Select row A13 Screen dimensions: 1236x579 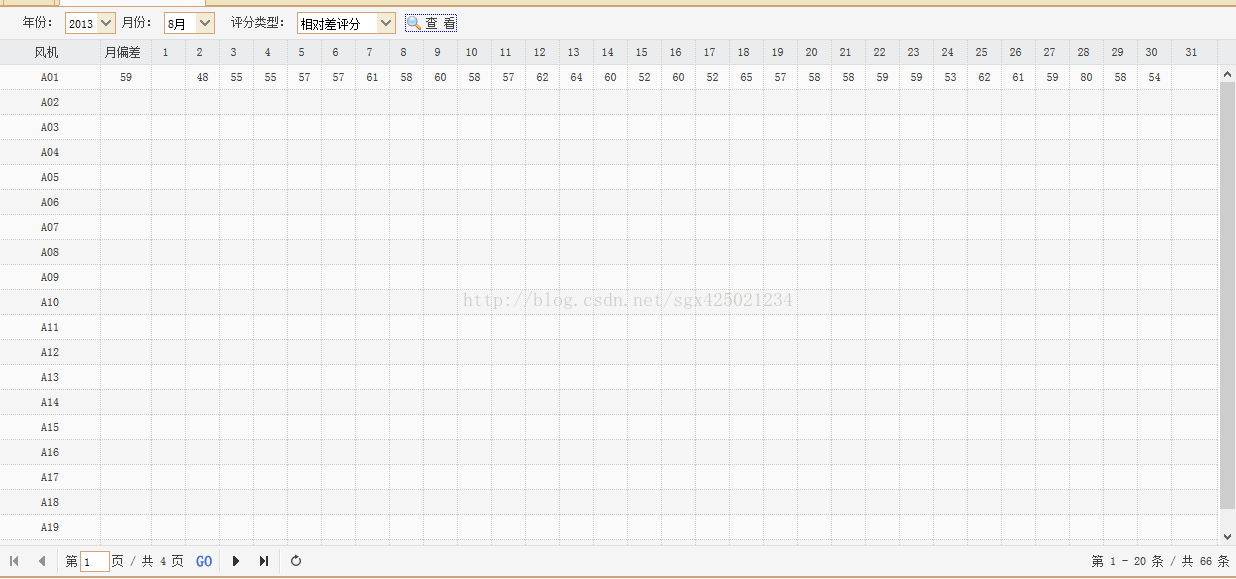[x=609, y=377]
